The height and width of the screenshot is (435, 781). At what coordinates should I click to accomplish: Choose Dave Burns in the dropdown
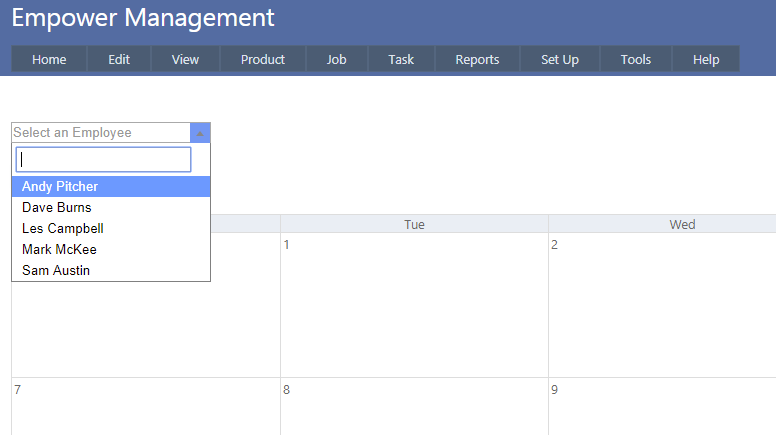pyautogui.click(x=57, y=208)
